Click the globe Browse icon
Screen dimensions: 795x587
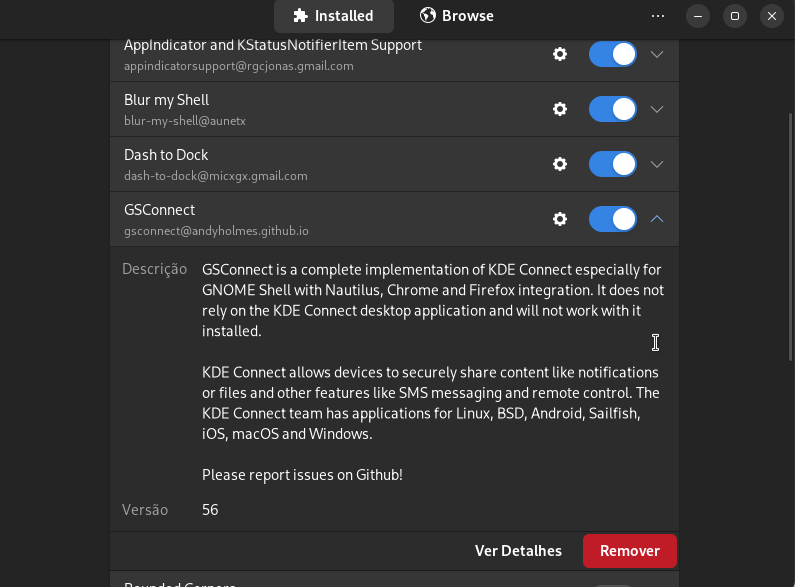coord(427,15)
